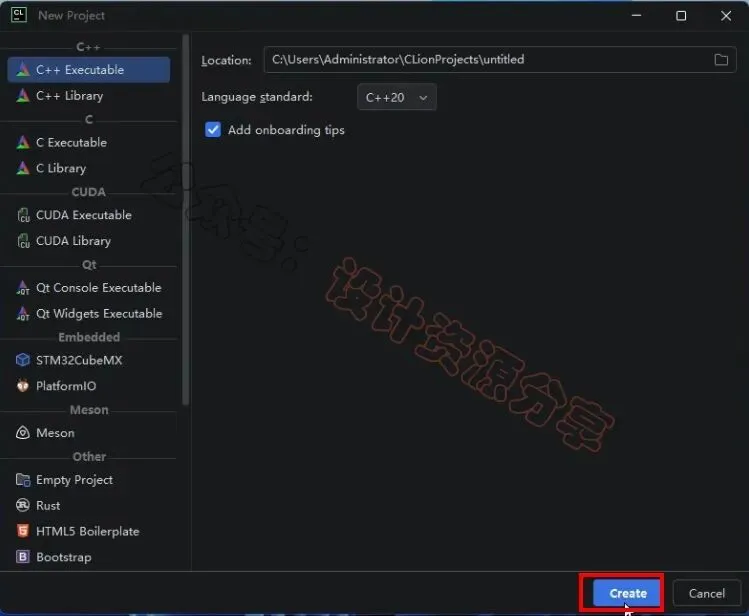749x616 pixels.
Task: Select "Empty Project" entry text
Action: tap(75, 479)
